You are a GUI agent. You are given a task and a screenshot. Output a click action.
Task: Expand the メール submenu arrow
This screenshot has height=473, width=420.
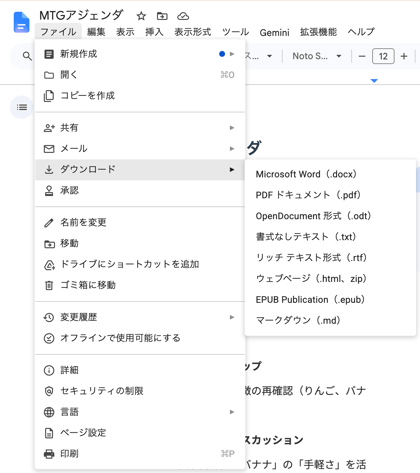[x=232, y=149]
